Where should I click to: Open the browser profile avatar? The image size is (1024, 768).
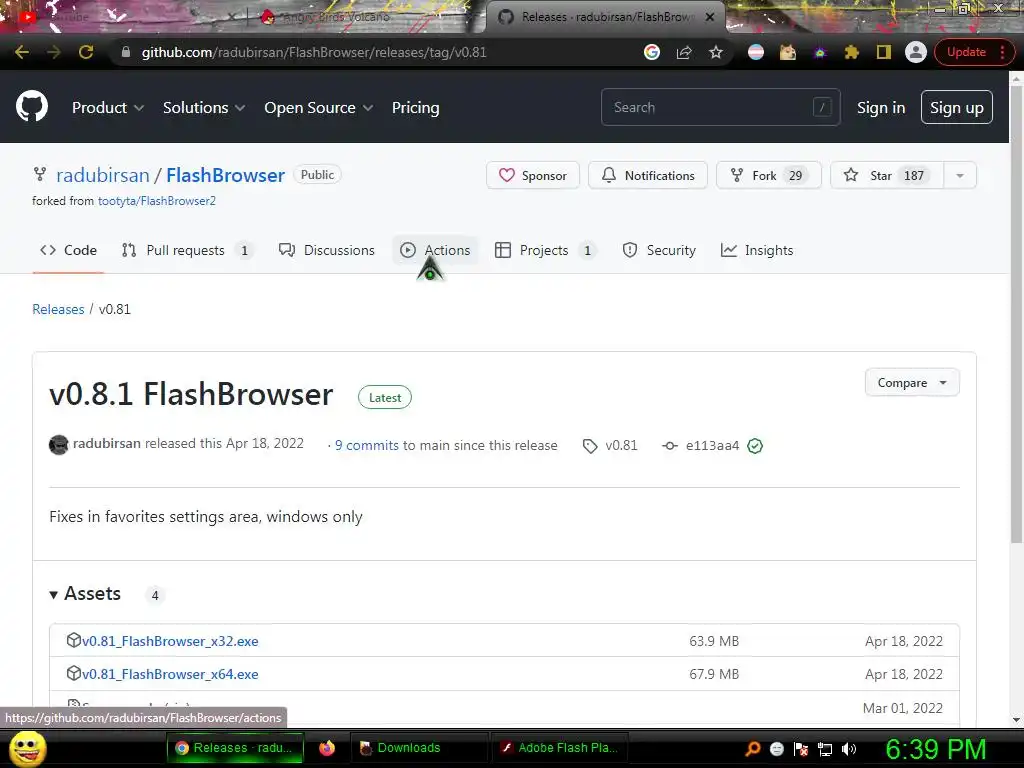click(916, 52)
